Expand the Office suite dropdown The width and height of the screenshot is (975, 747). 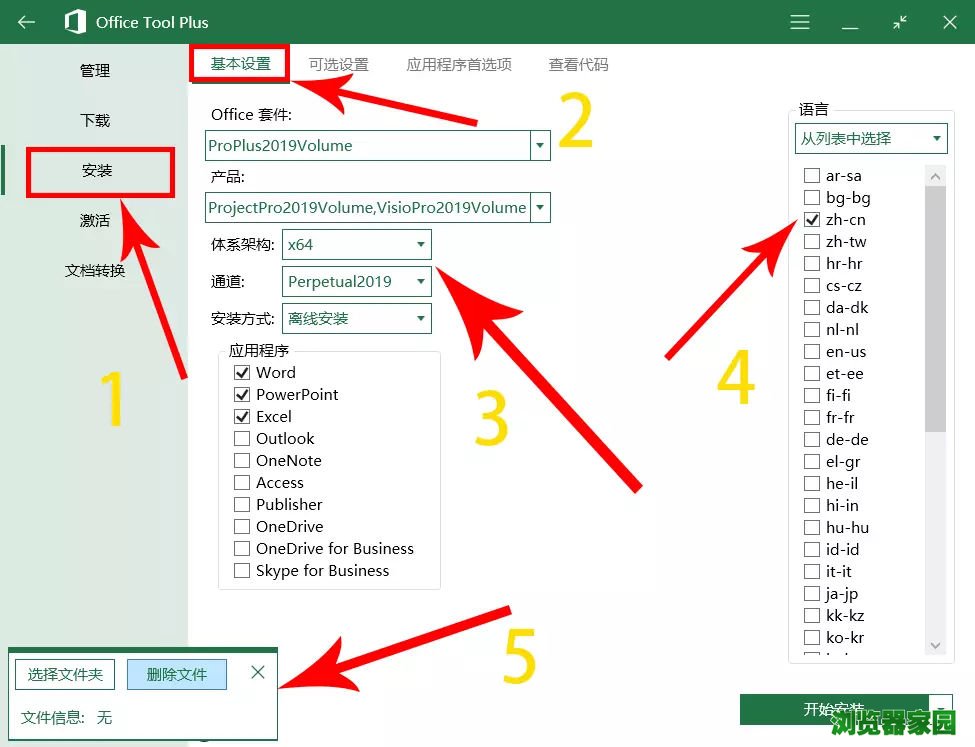(540, 146)
